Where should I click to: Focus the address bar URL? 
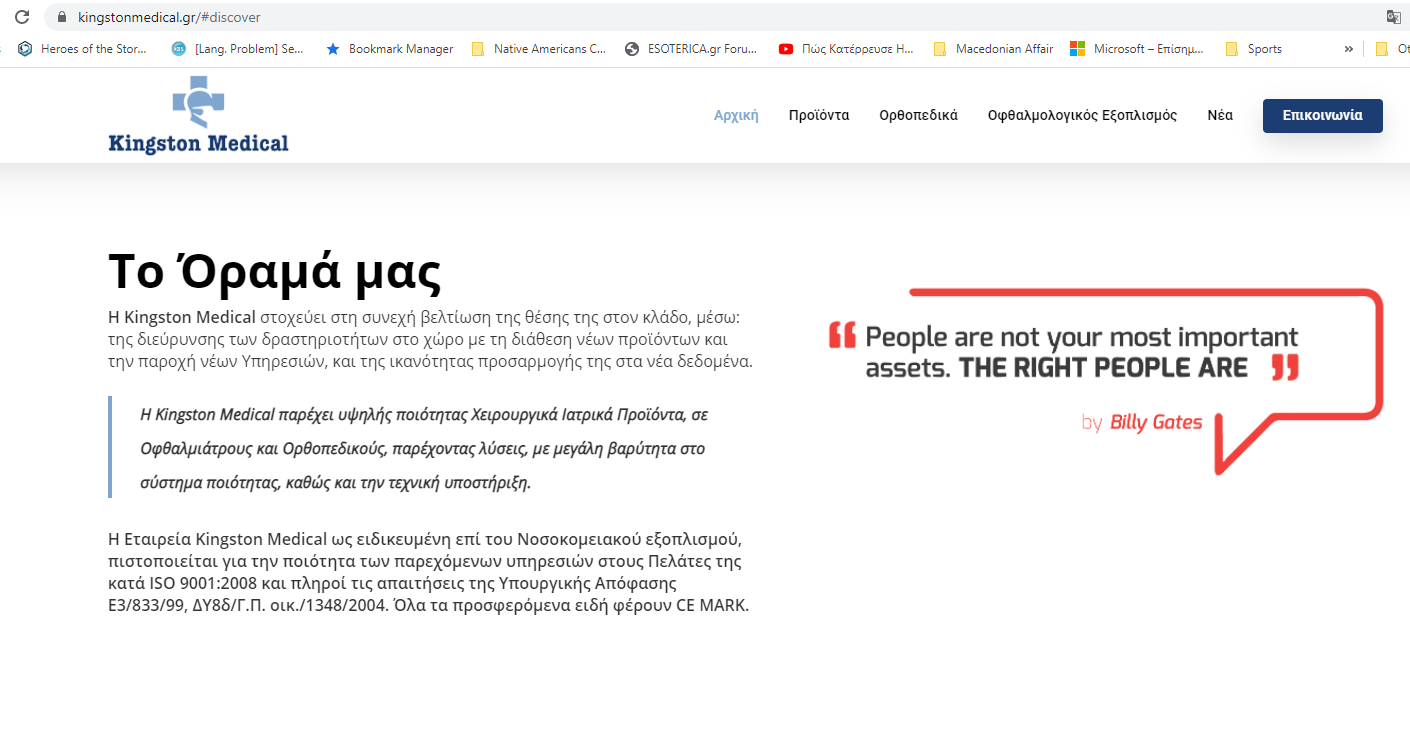(x=169, y=17)
